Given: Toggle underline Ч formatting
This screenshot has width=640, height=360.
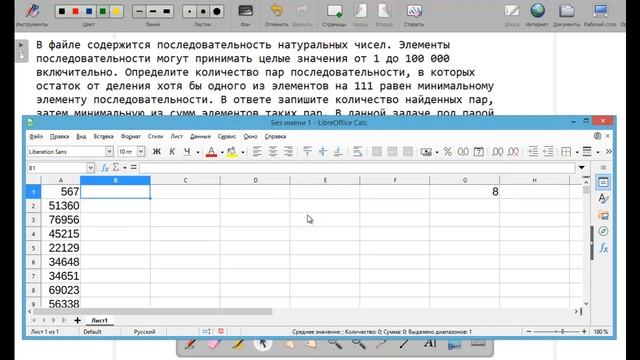Looking at the screenshot, I should 187,152.
